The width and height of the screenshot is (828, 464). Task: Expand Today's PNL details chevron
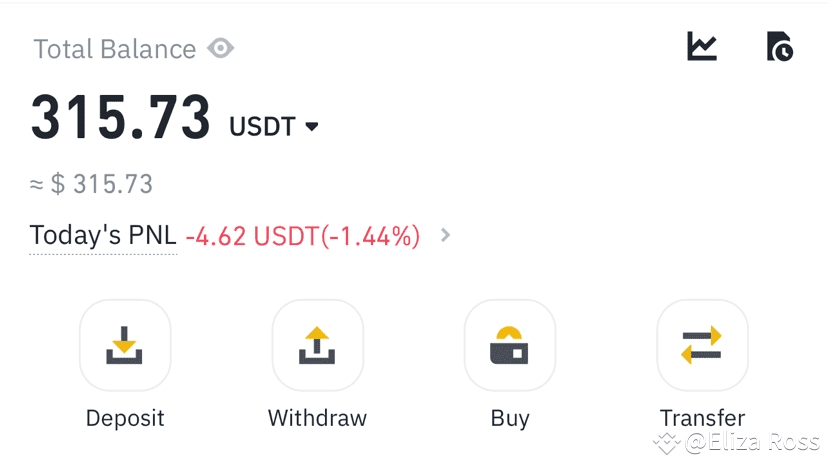[445, 235]
